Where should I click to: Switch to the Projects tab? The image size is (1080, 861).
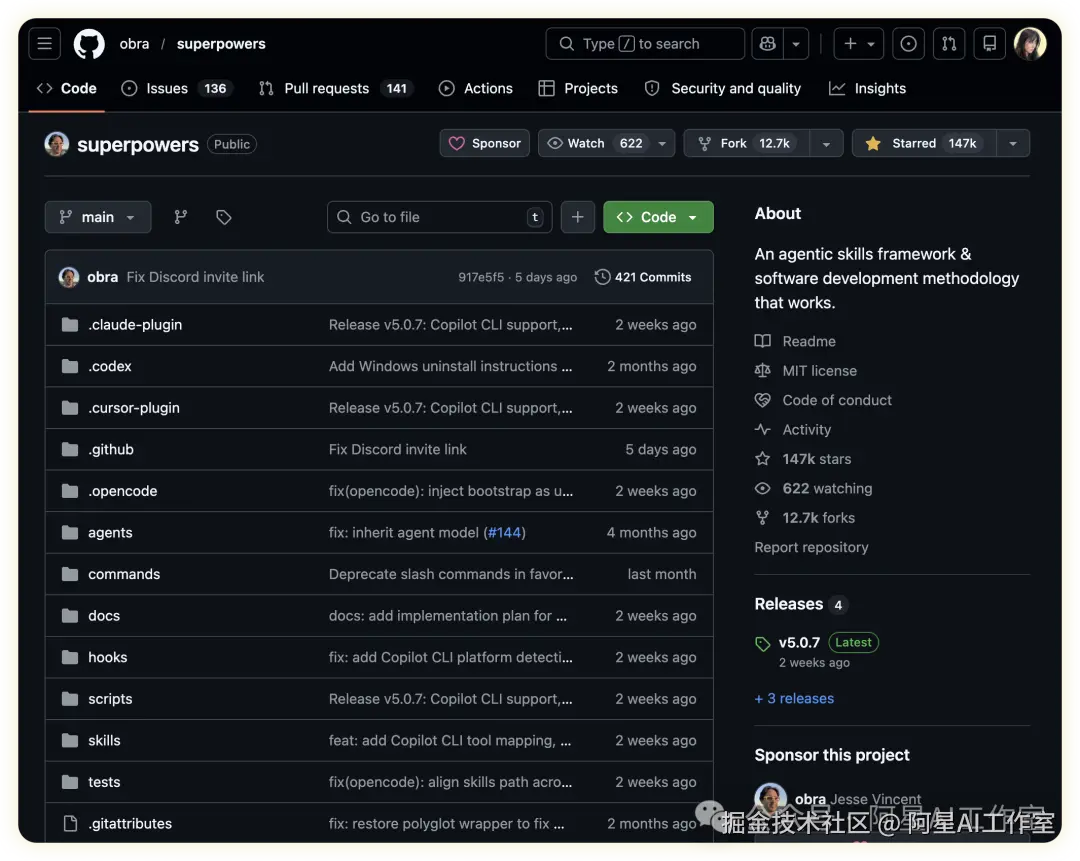coord(578,88)
